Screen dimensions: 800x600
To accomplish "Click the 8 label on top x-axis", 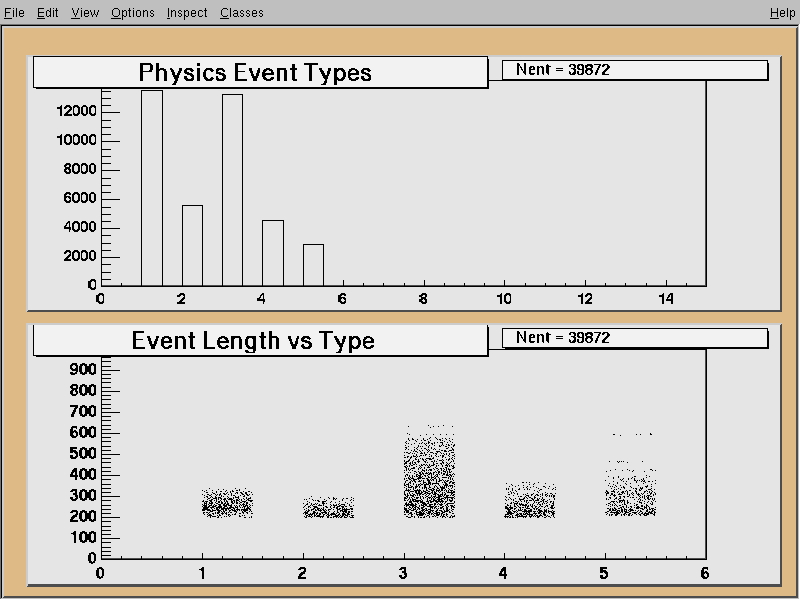I will pyautogui.click(x=423, y=299).
